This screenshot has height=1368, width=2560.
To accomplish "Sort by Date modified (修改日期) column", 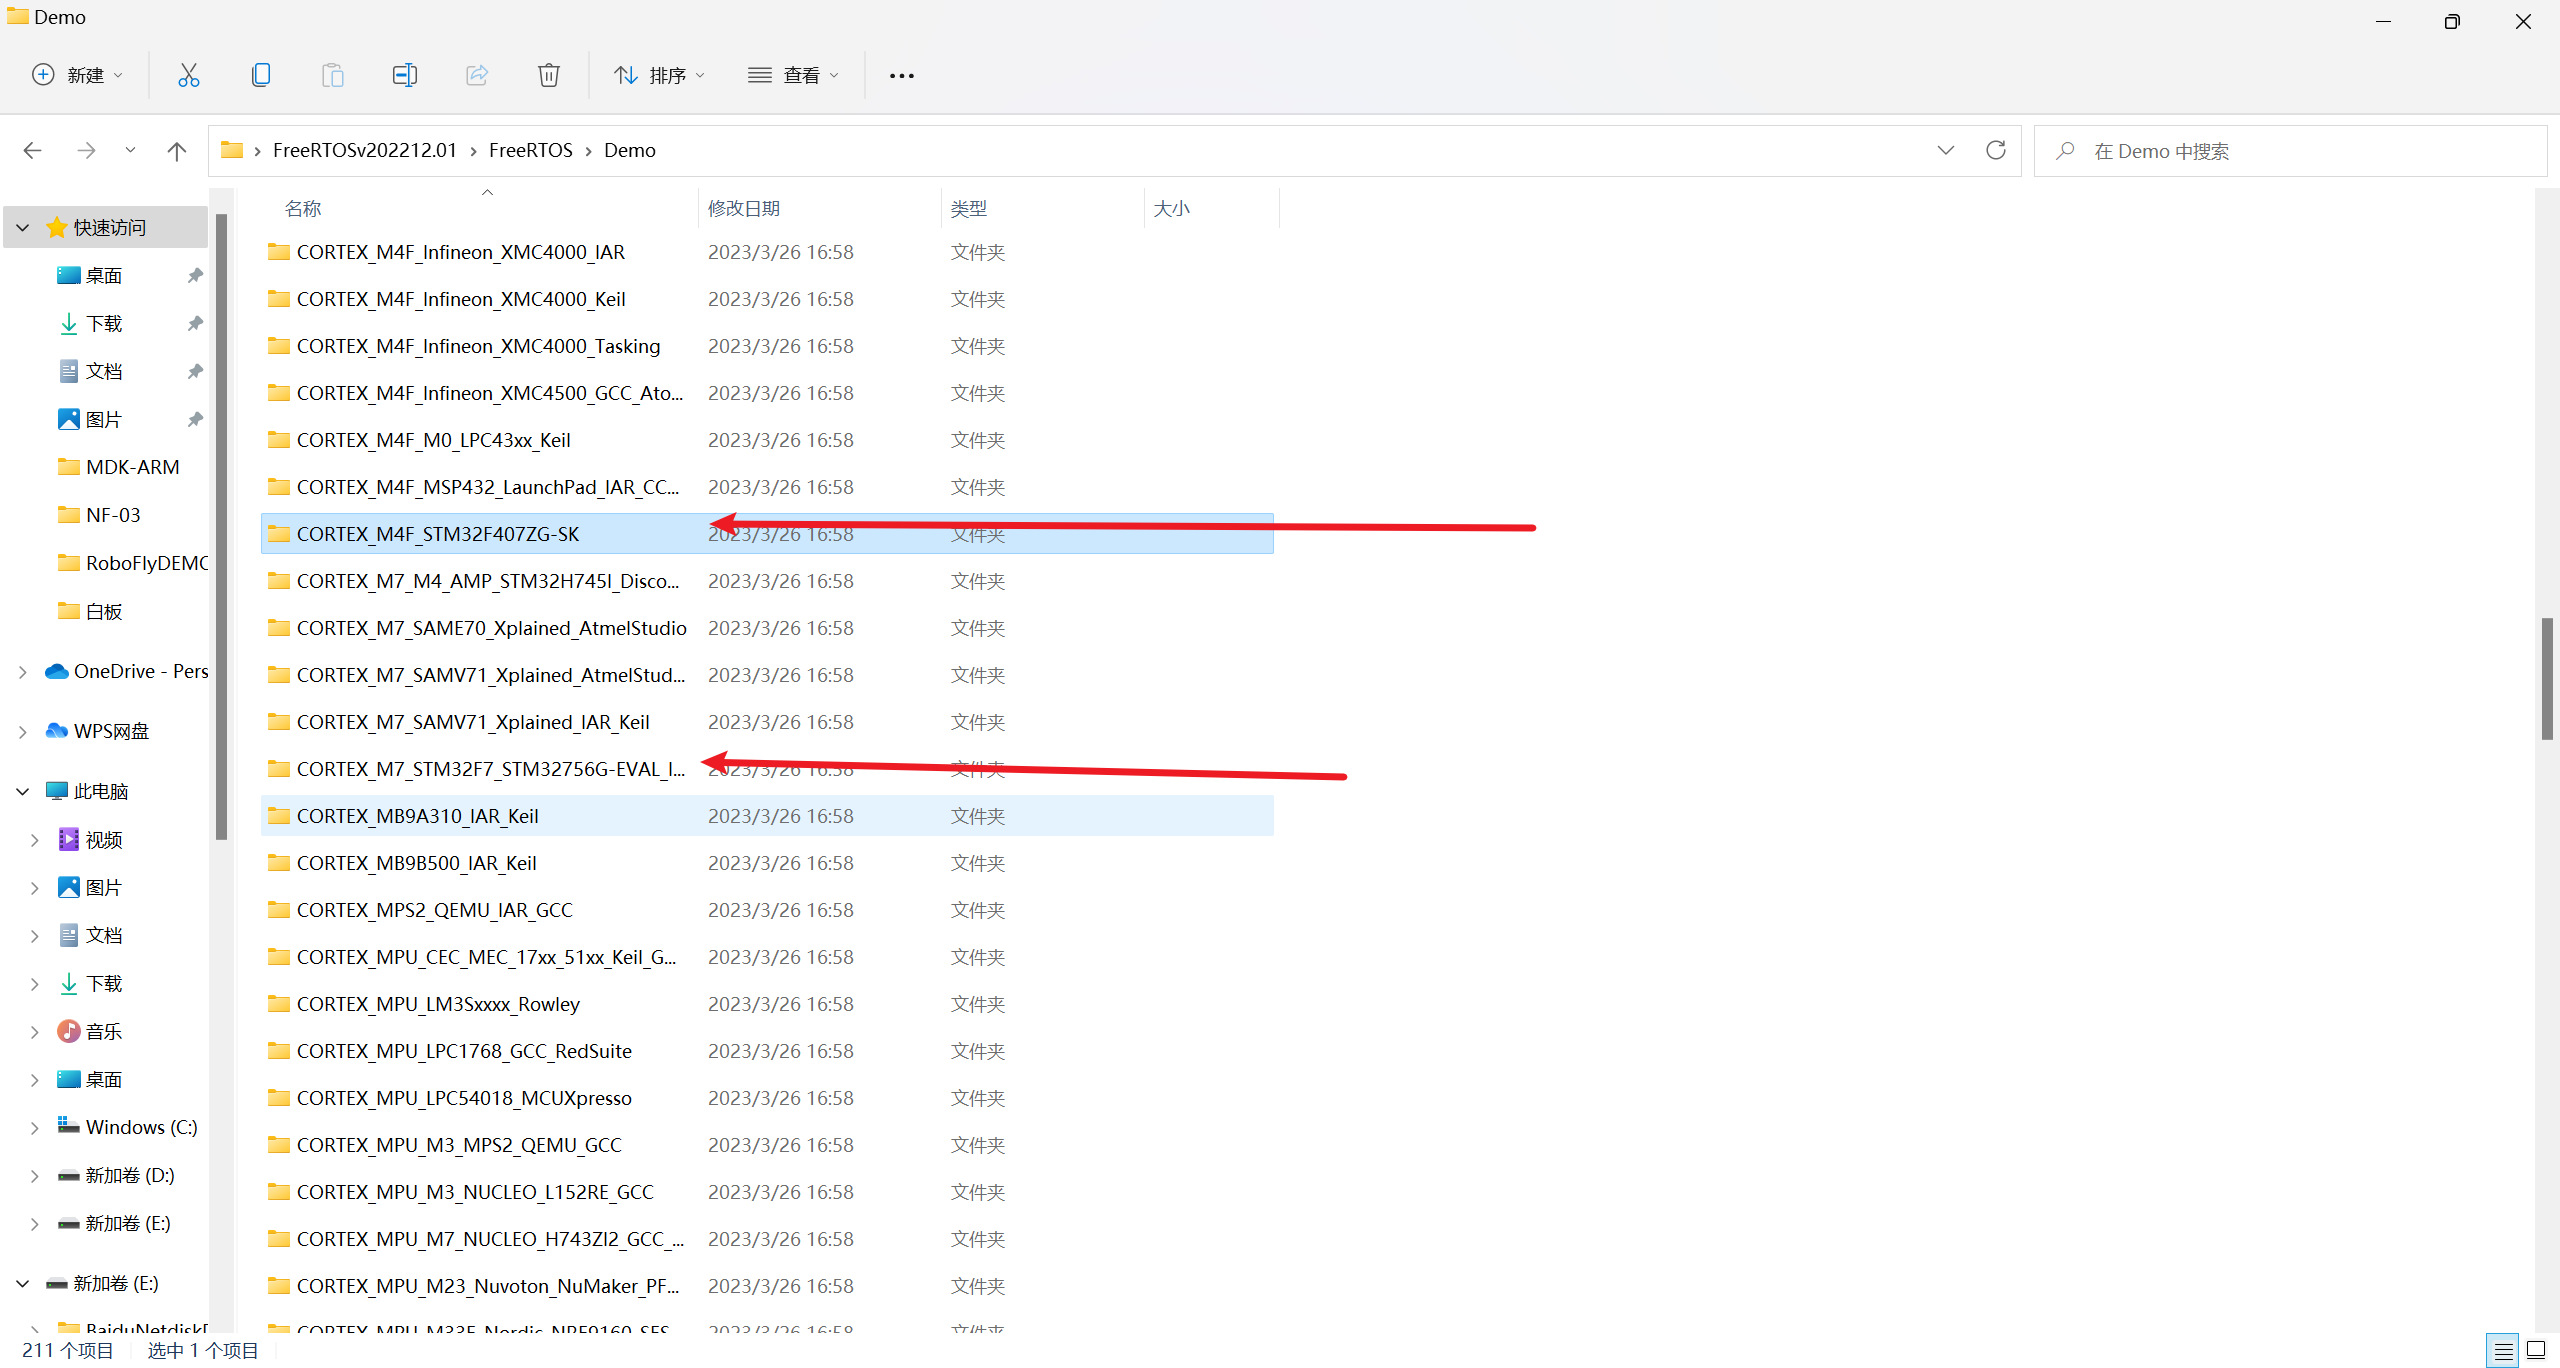I will point(819,208).
